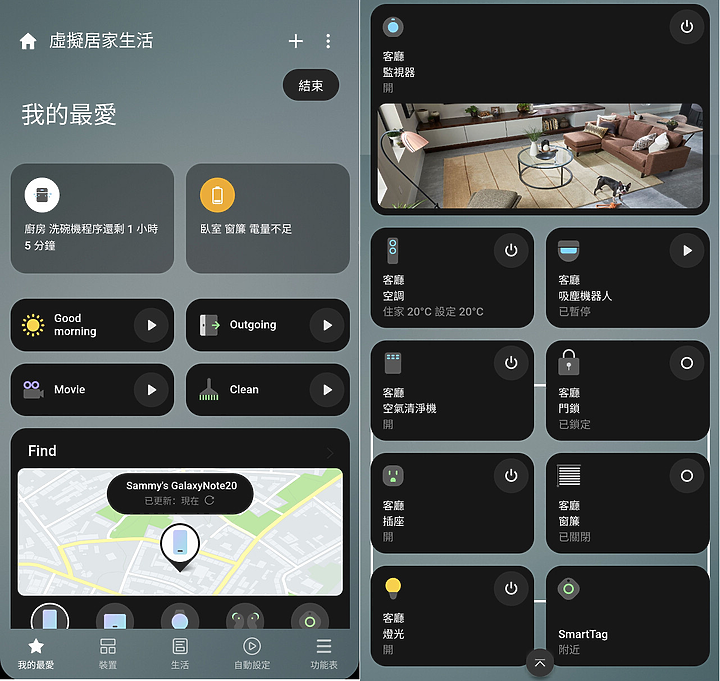Select the watch device under Find map
Viewport: 720px width, 681px height.
[180, 618]
